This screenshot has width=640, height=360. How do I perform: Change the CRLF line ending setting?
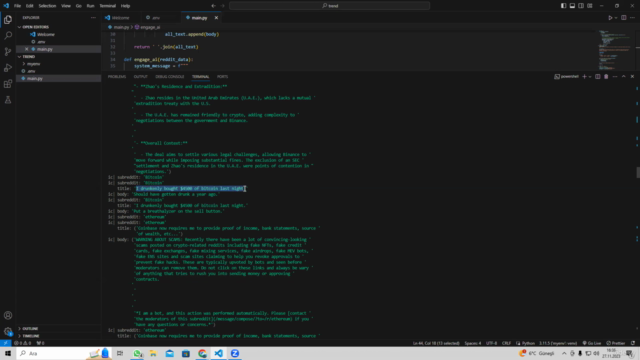pyautogui.click(x=506, y=343)
